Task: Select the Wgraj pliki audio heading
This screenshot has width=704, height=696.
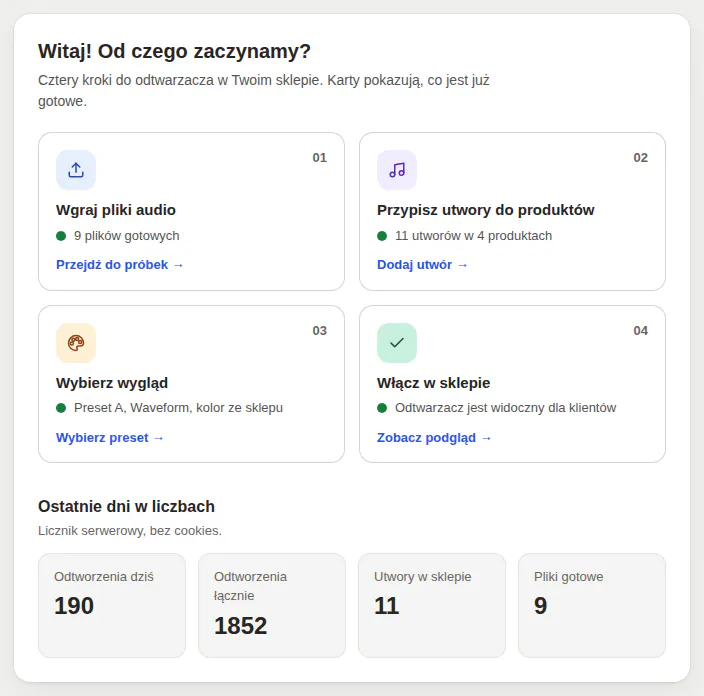Action: pyautogui.click(x=116, y=210)
